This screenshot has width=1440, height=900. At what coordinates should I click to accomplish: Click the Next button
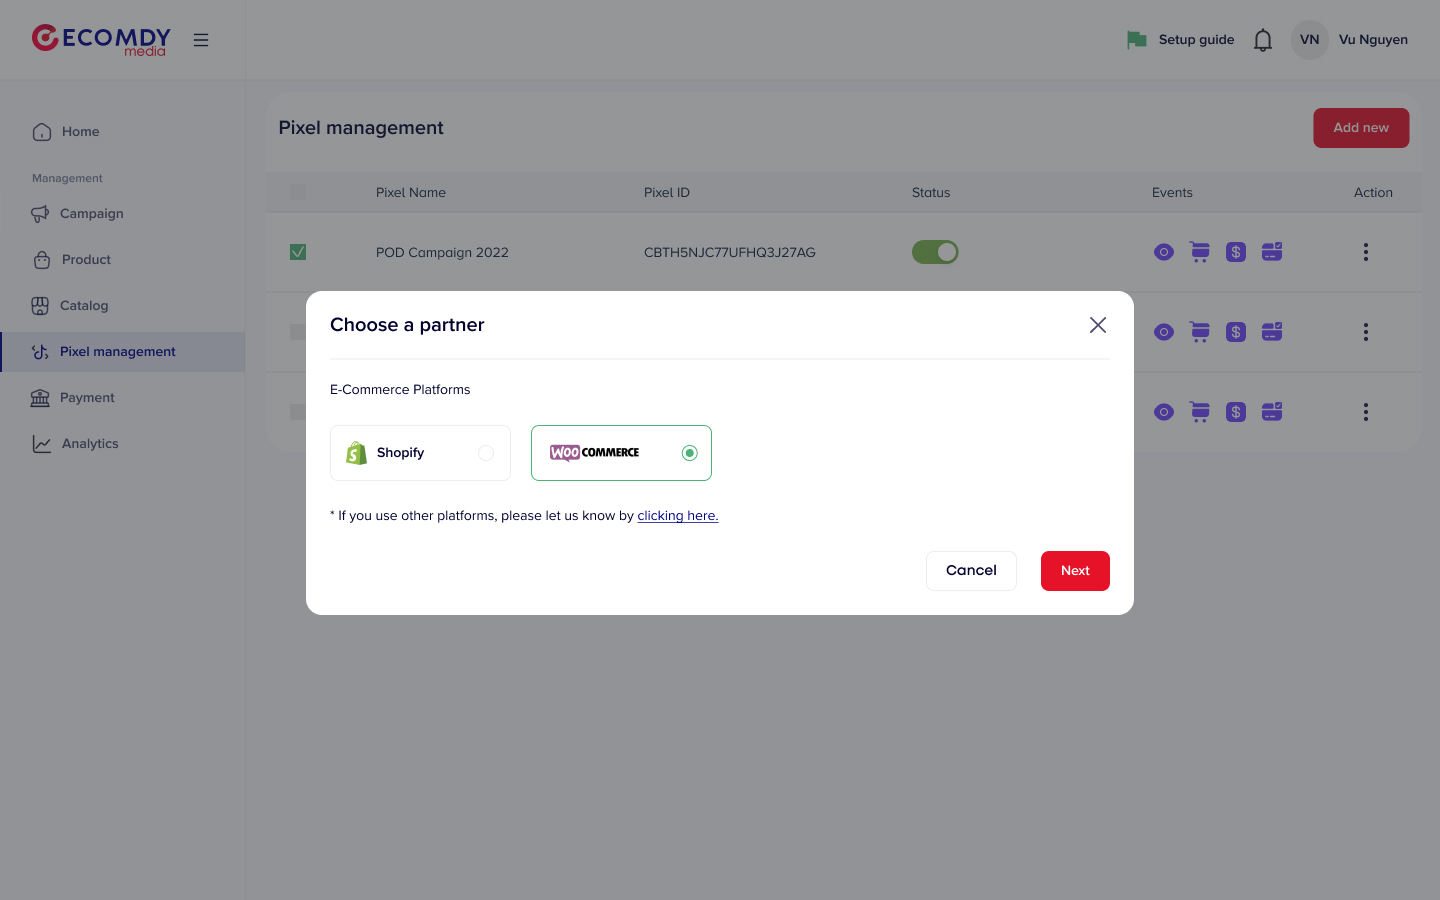click(x=1075, y=571)
